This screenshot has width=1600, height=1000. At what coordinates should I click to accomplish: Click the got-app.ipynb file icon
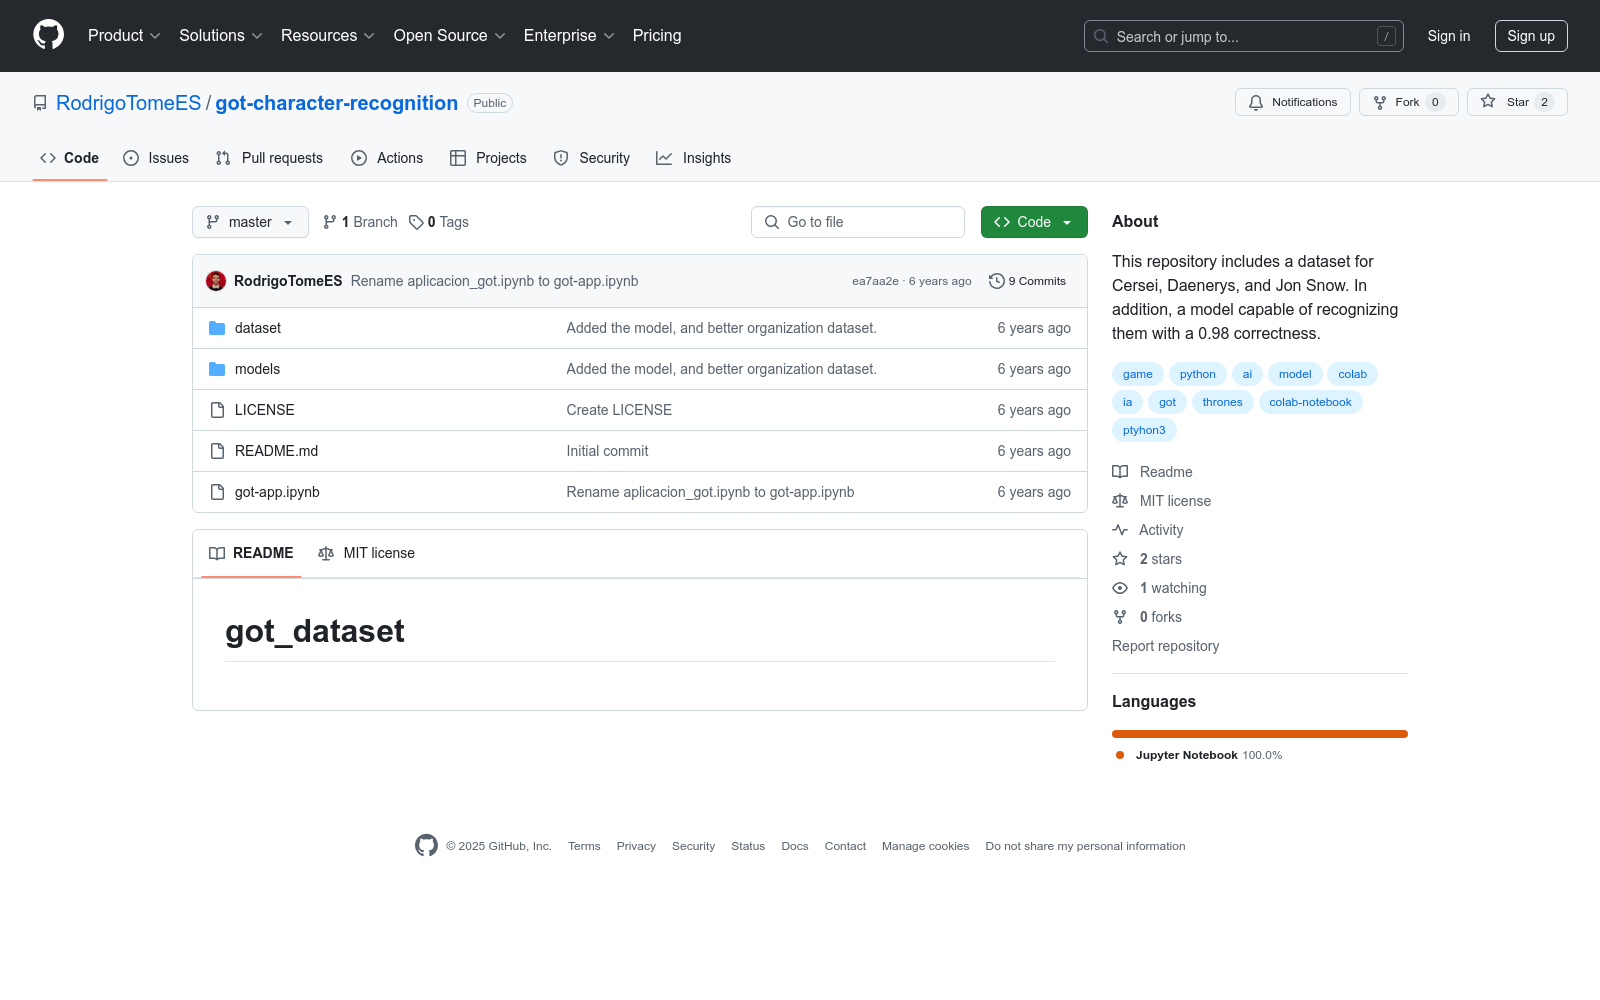click(x=217, y=492)
